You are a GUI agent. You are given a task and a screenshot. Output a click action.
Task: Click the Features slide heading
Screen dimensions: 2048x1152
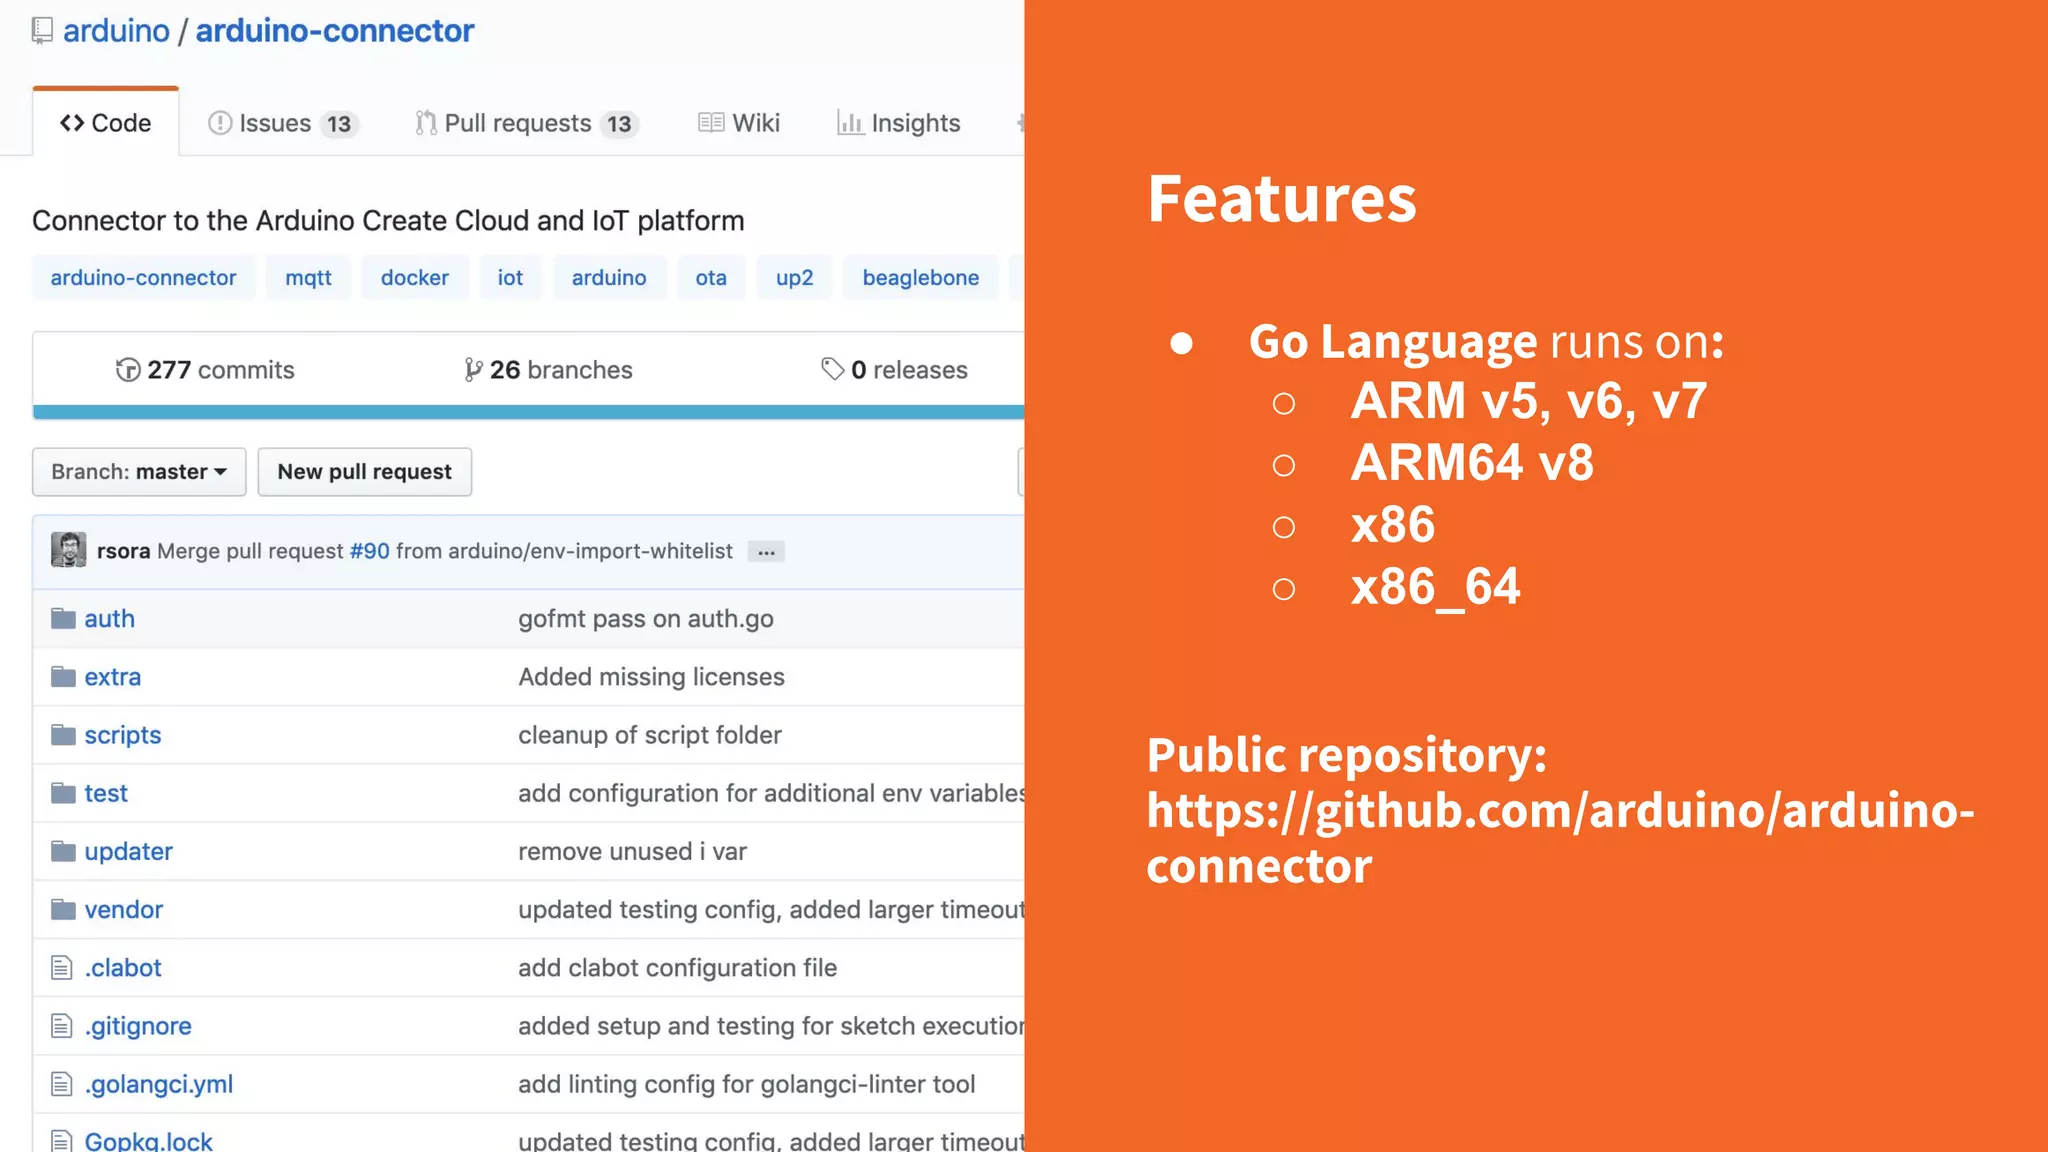coord(1282,198)
